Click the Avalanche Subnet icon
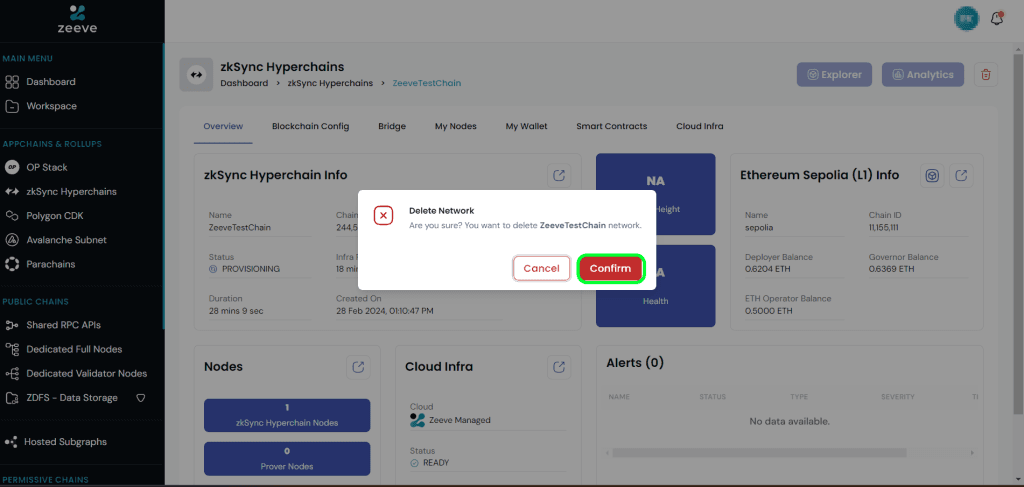 (x=12, y=240)
